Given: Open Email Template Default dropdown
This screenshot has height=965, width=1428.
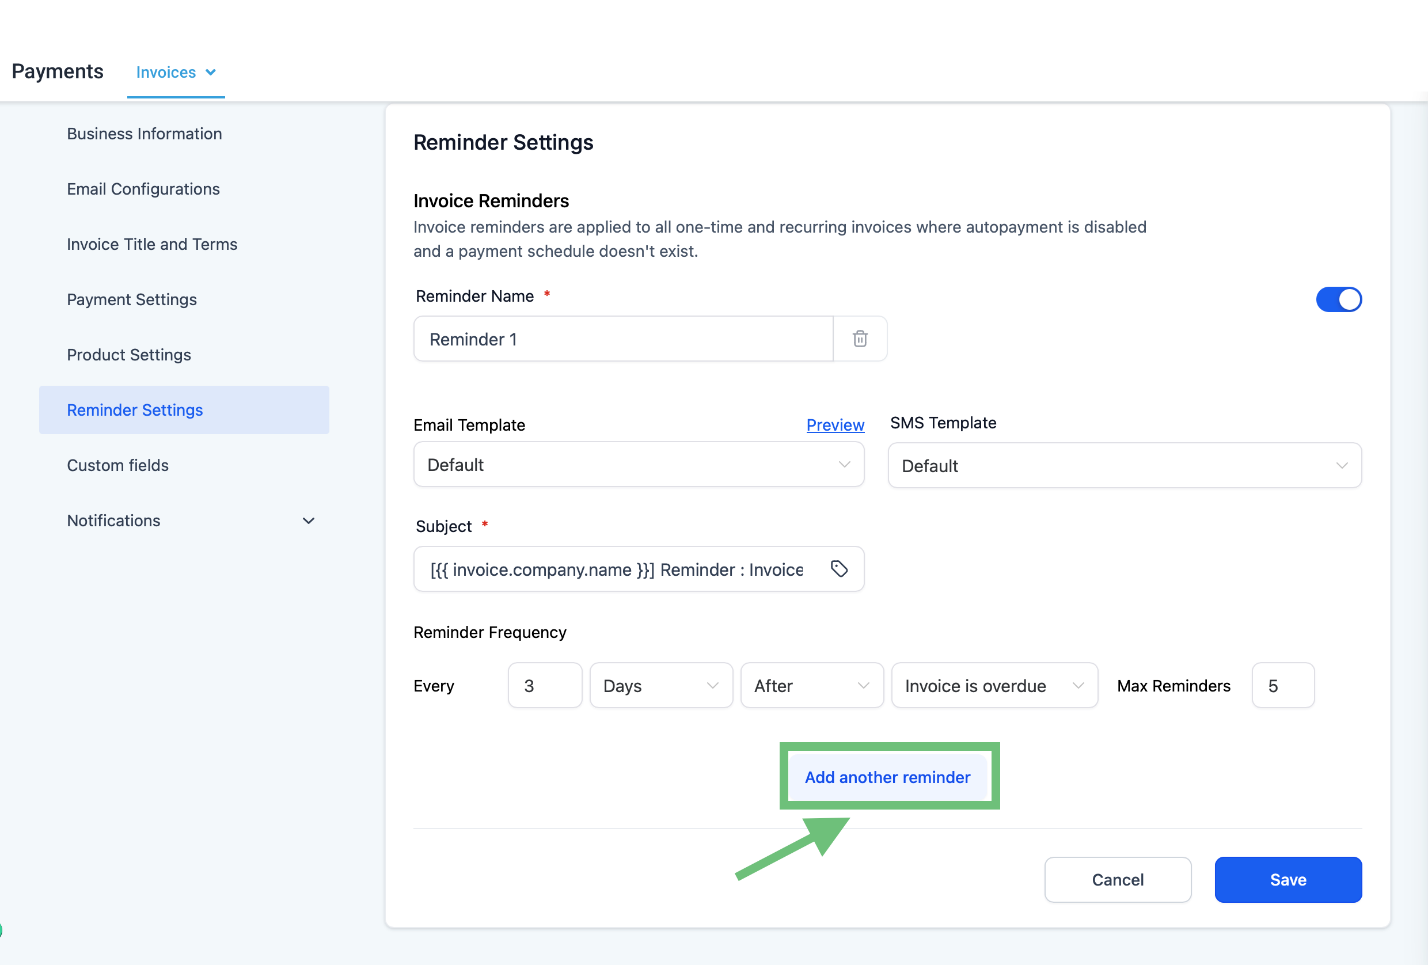Looking at the screenshot, I should [639, 465].
